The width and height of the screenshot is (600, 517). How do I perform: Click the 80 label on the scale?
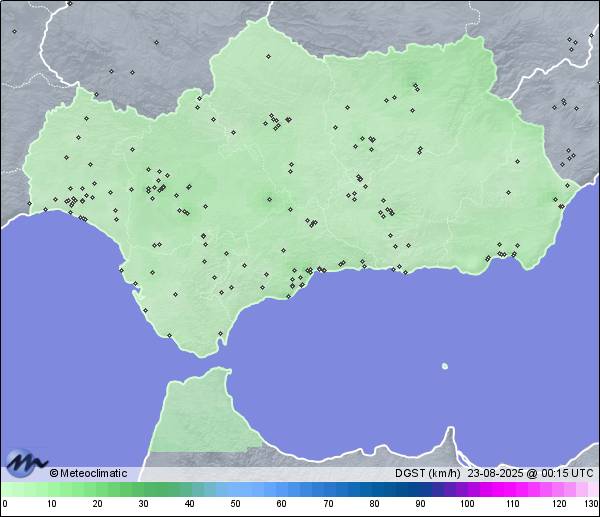(x=374, y=503)
